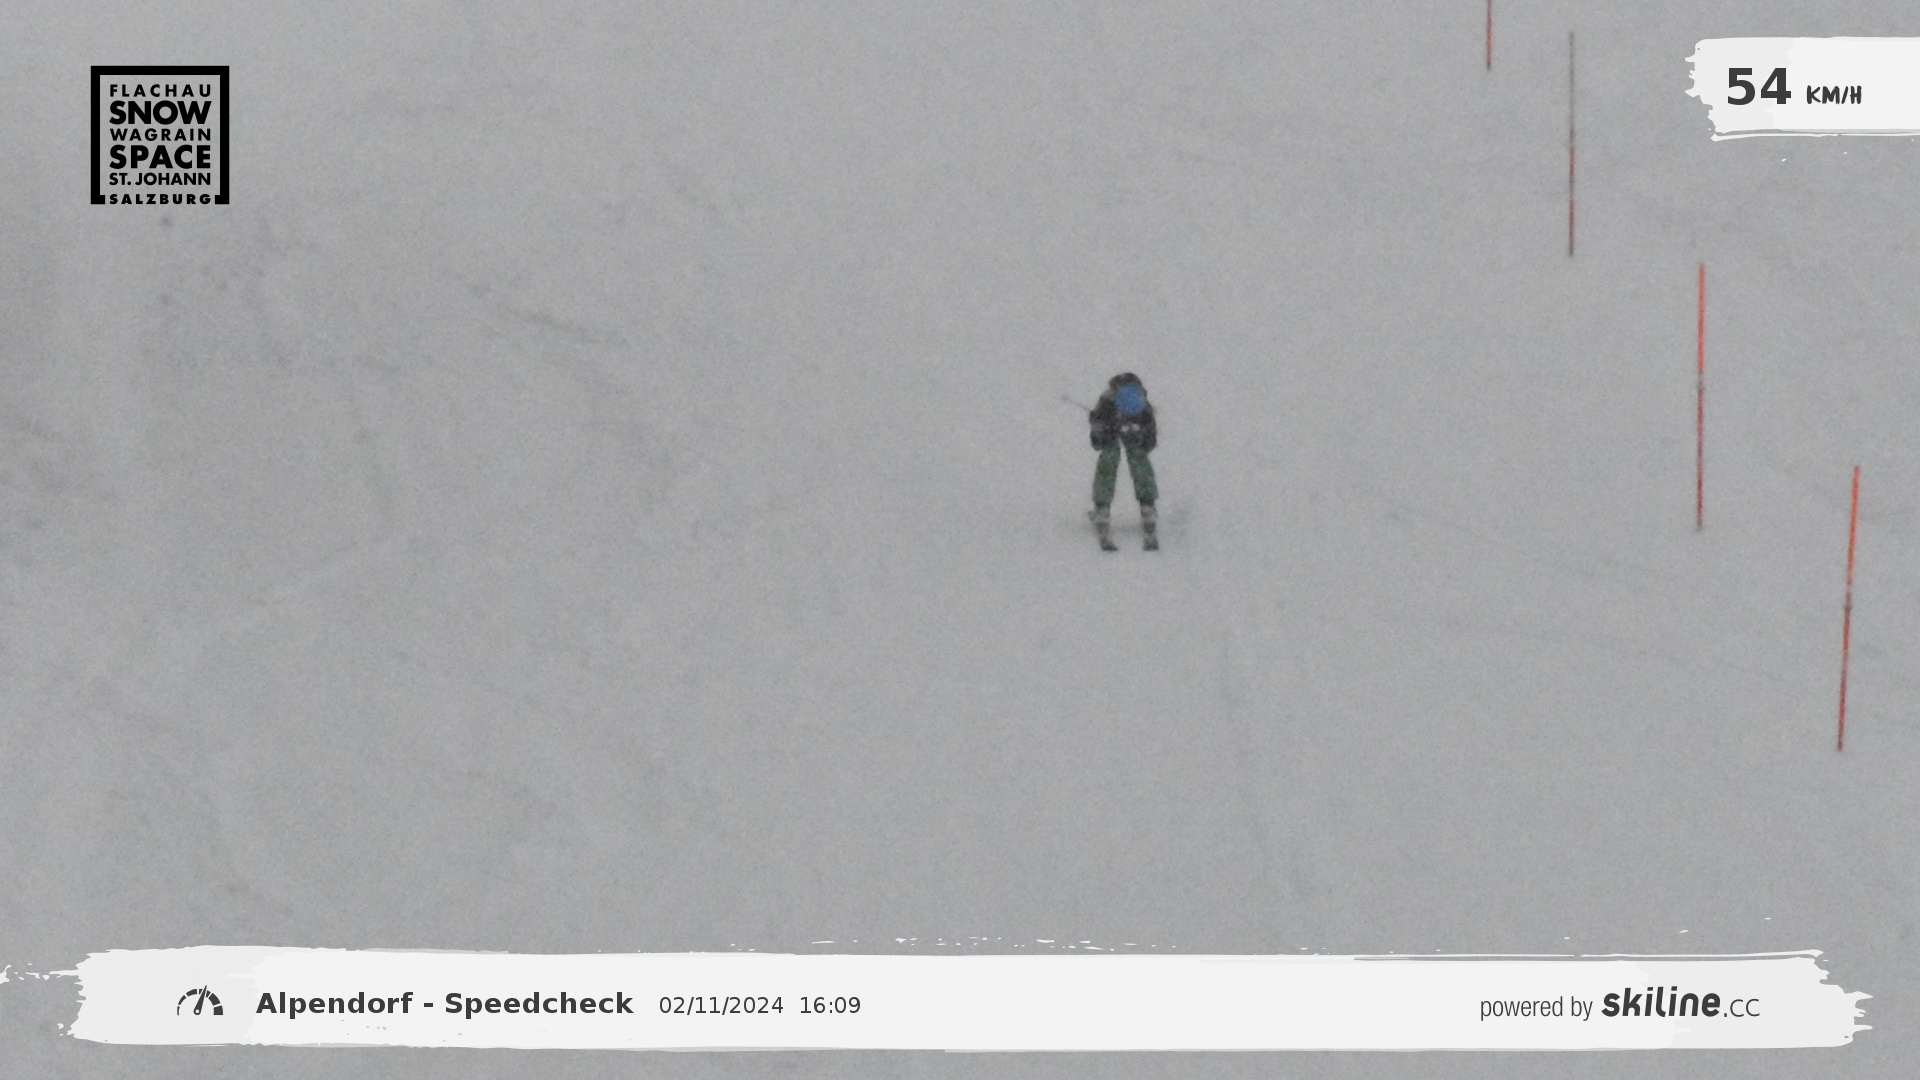The image size is (1920, 1080).
Task: Click the skiline.cc brand logo
Action: (1661, 1002)
